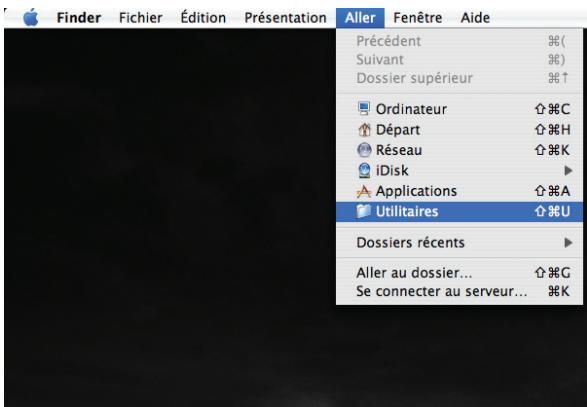Click the ⇧⌘A shortcut label
The width and height of the screenshot is (587, 407).
(x=553, y=191)
